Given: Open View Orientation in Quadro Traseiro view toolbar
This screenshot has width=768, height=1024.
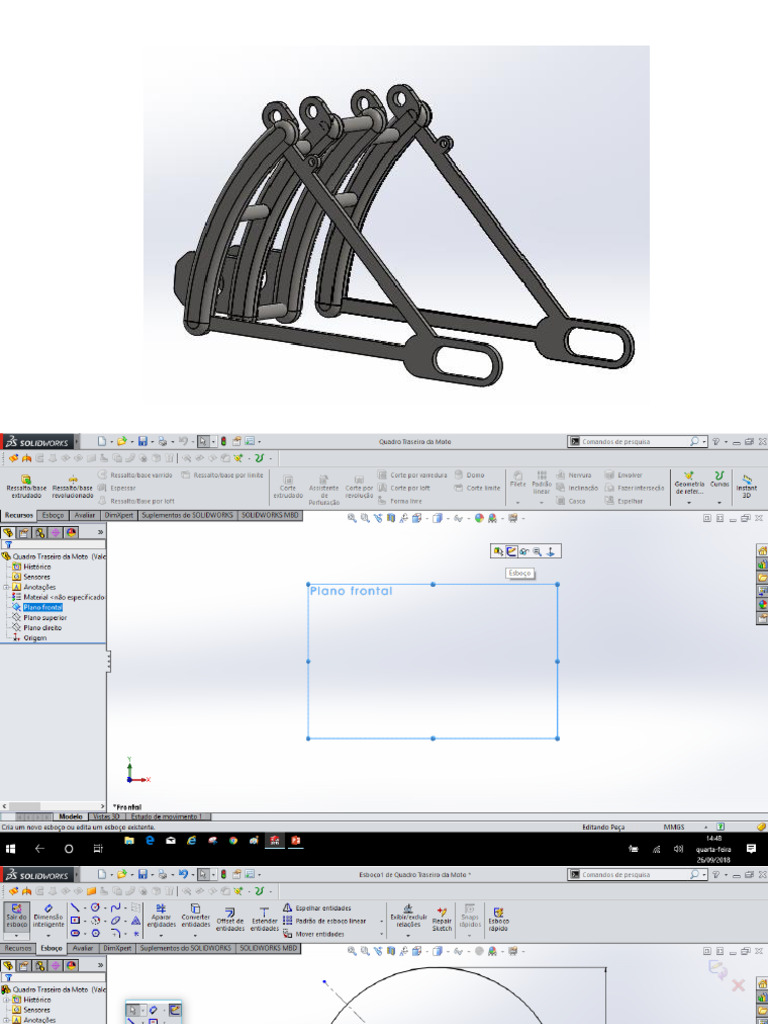Looking at the screenshot, I should point(417,518).
